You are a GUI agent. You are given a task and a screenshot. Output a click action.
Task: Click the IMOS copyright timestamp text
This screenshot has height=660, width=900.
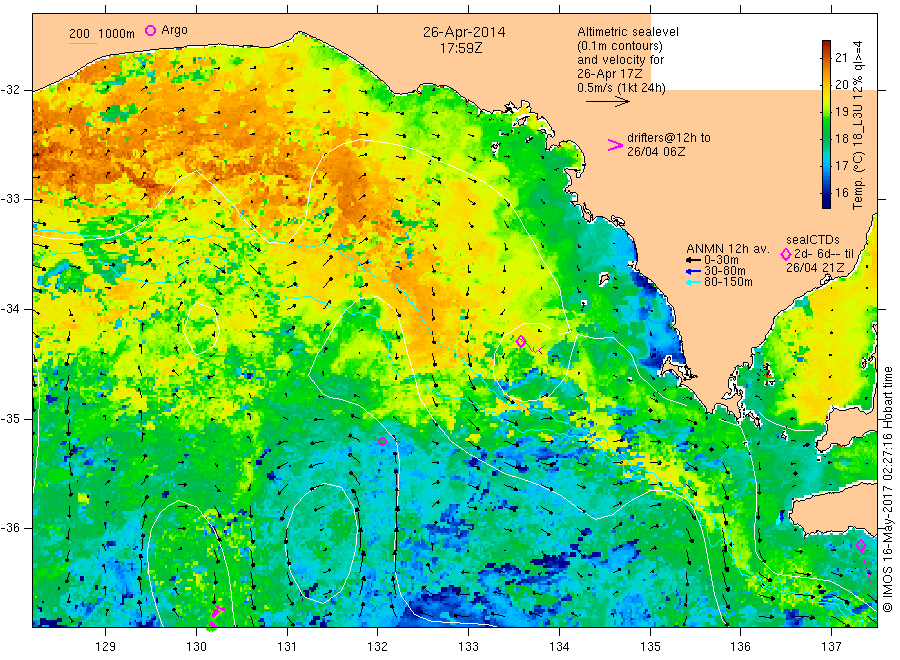tap(888, 489)
